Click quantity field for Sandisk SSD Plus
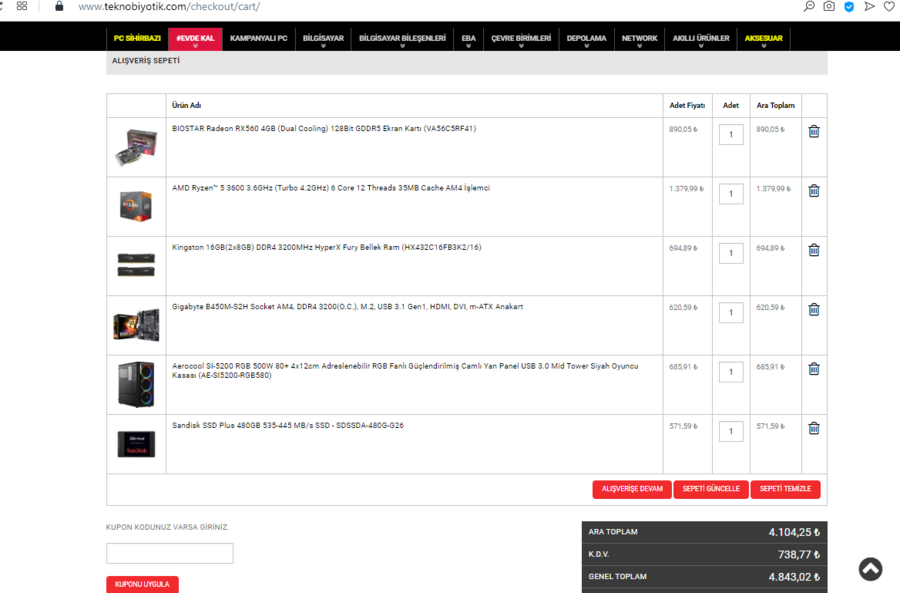The width and height of the screenshot is (900, 593). pos(731,432)
